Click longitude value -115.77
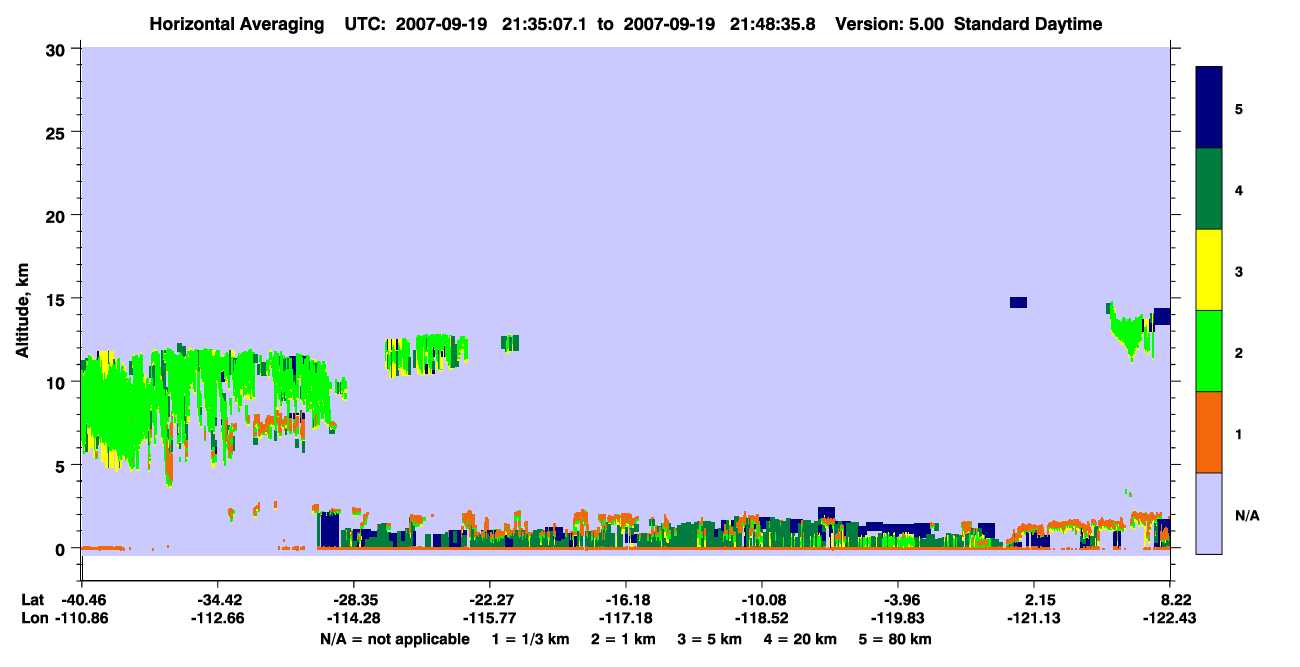The height and width of the screenshot is (667, 1300). (x=489, y=618)
